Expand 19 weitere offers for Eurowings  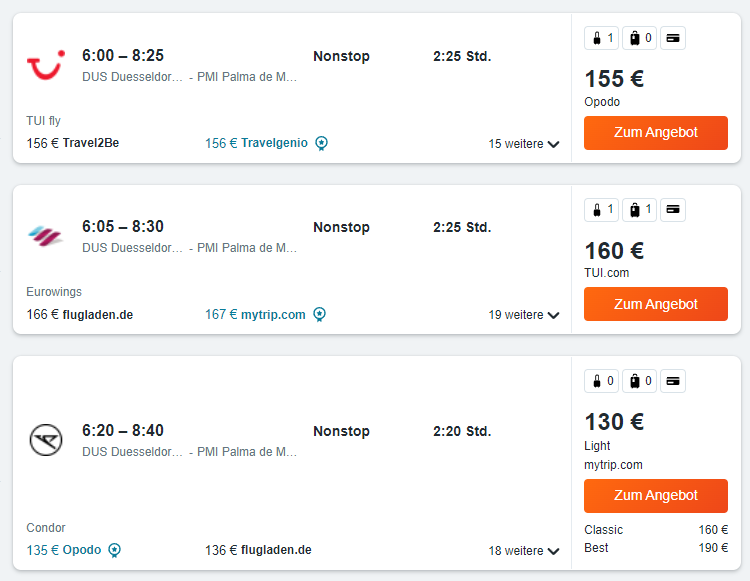pyautogui.click(x=524, y=315)
